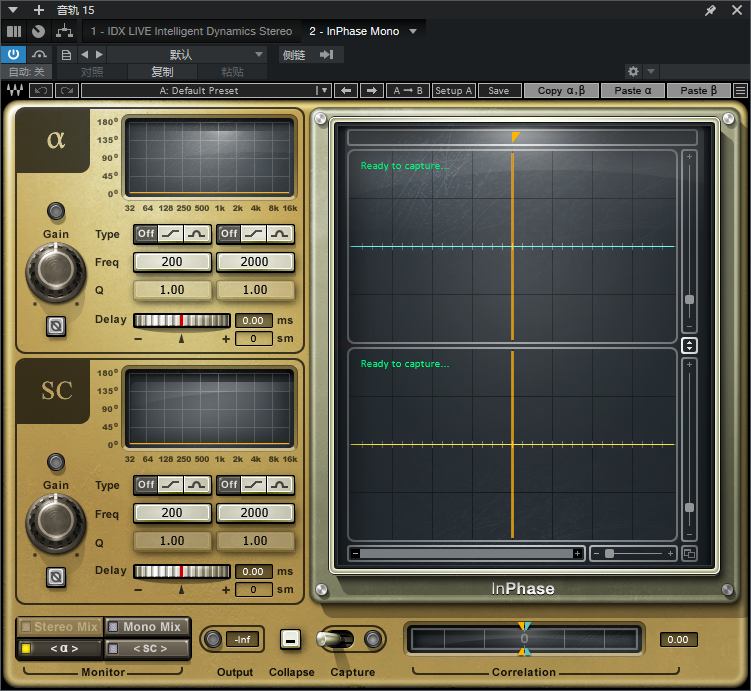Open the track menu triangle at top-left

[13, 10]
